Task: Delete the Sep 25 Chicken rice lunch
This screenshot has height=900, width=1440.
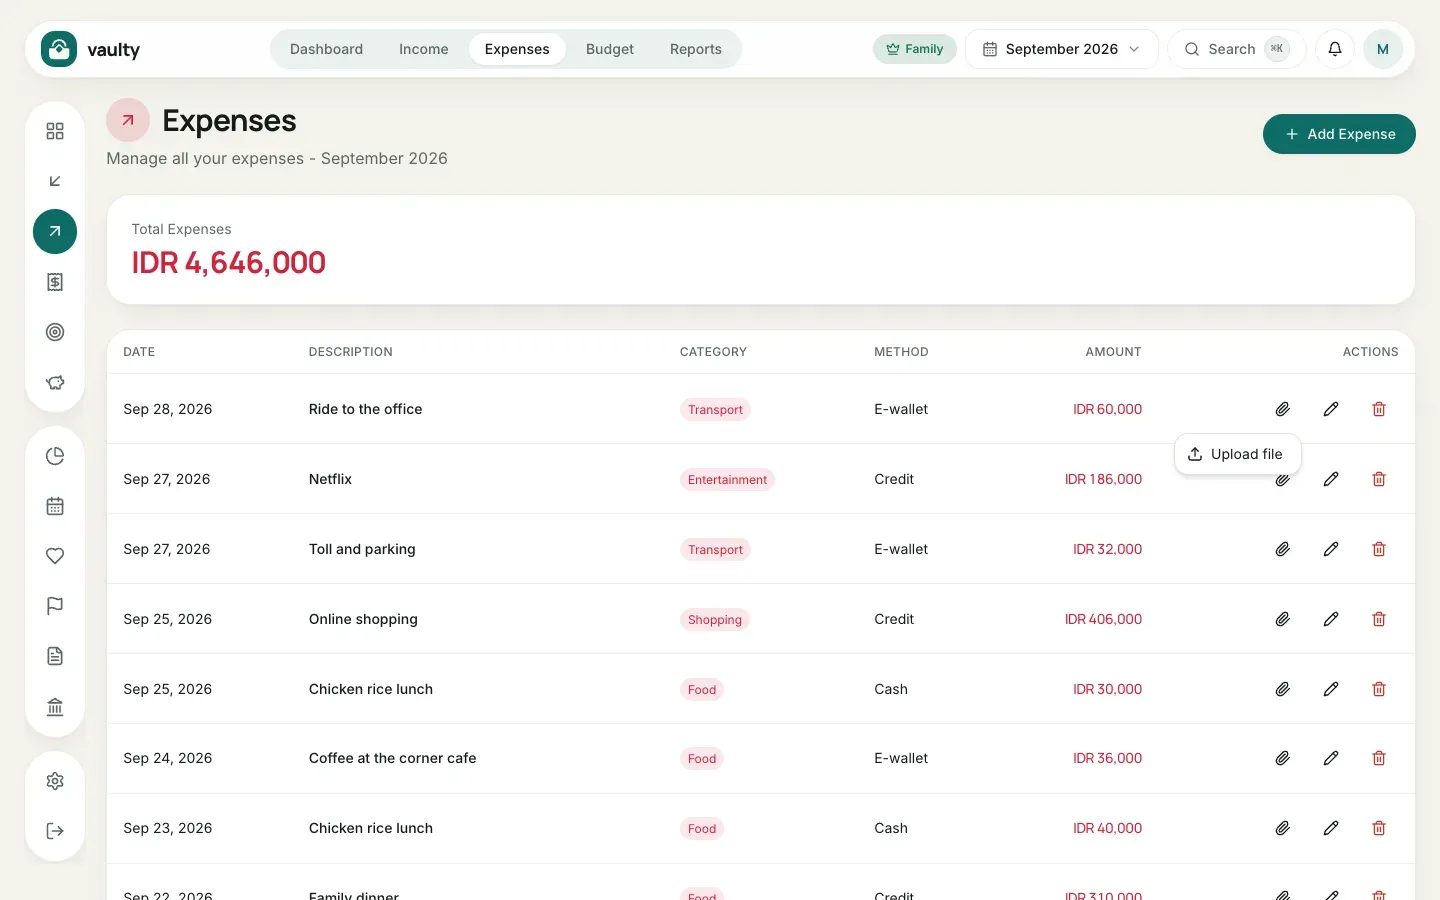Action: pos(1379,689)
